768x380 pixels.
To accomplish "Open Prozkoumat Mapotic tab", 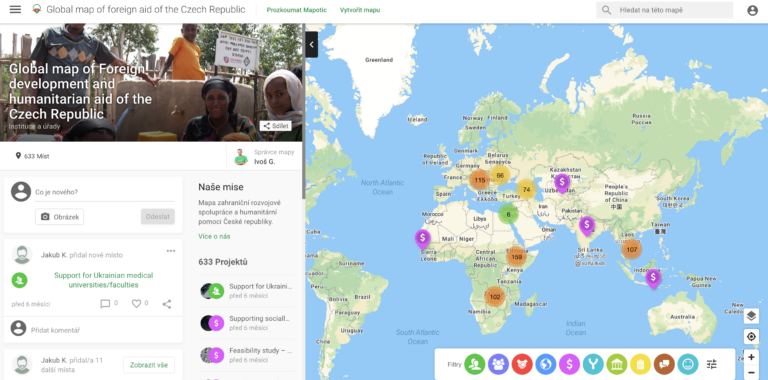I will click(296, 10).
